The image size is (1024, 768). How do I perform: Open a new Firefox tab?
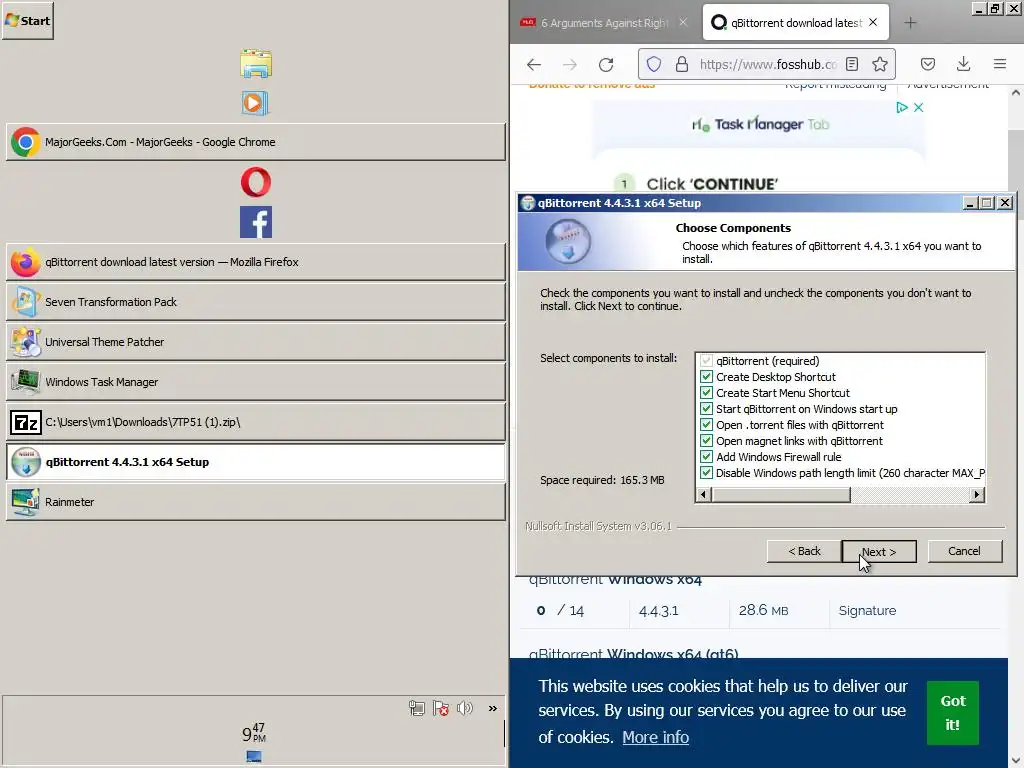coord(910,23)
